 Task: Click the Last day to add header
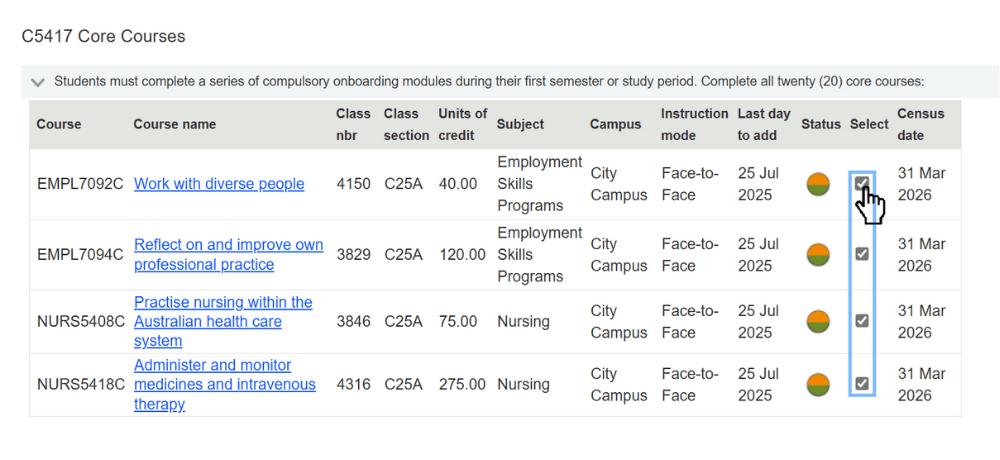(764, 124)
